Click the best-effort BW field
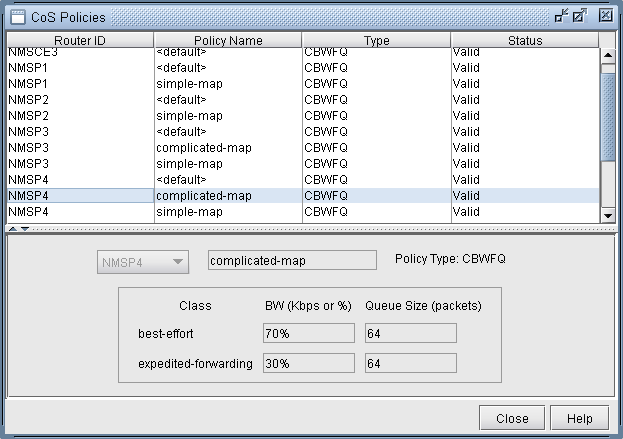Viewport: 623px width, 439px height. pos(309,333)
